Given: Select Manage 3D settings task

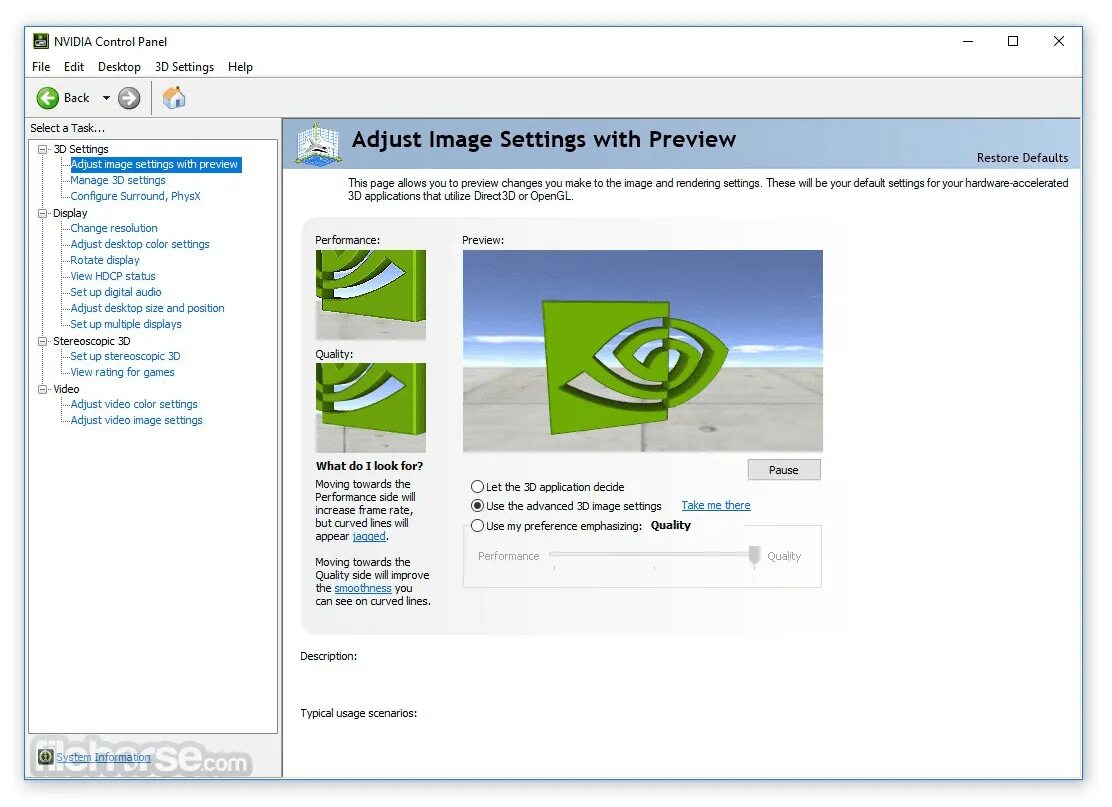Looking at the screenshot, I should [118, 180].
